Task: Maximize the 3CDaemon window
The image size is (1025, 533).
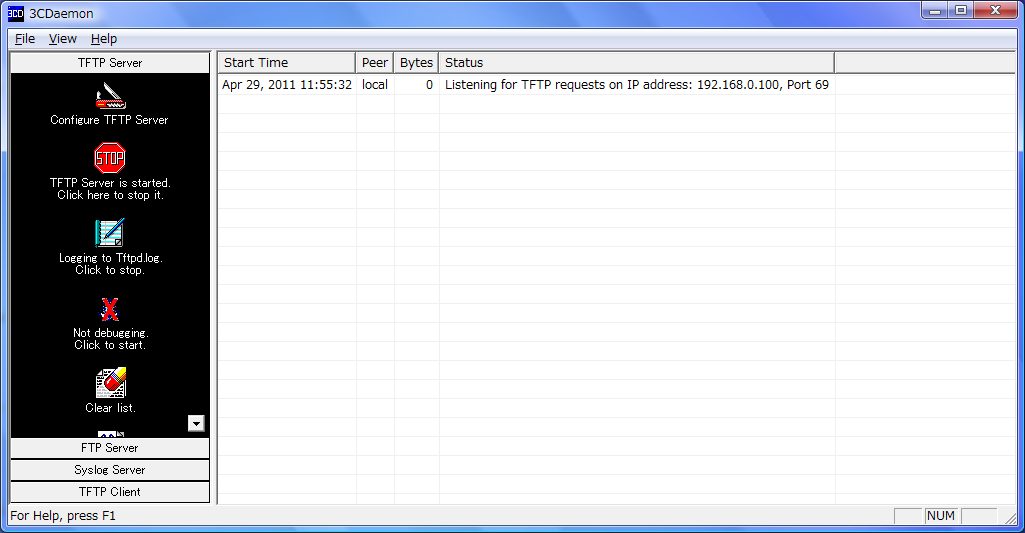Action: click(x=961, y=10)
